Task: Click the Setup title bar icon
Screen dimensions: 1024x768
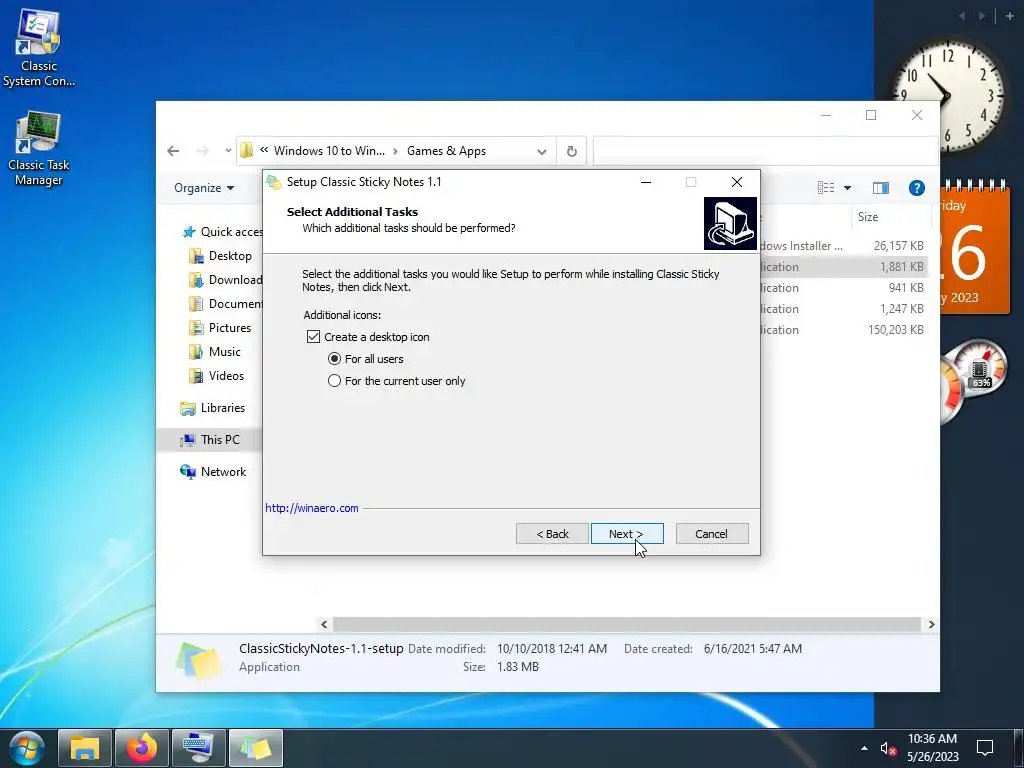Action: [x=274, y=182]
